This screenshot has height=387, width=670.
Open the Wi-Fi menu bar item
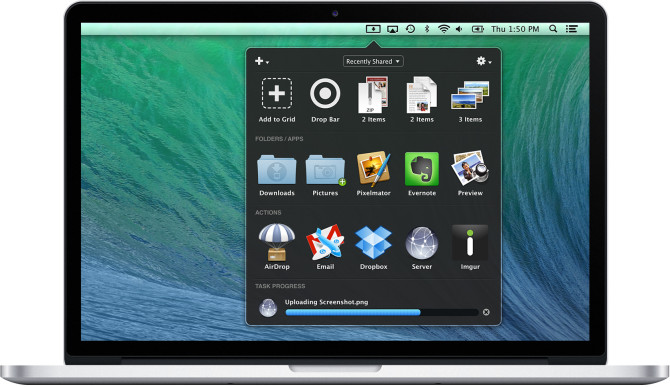pos(444,29)
